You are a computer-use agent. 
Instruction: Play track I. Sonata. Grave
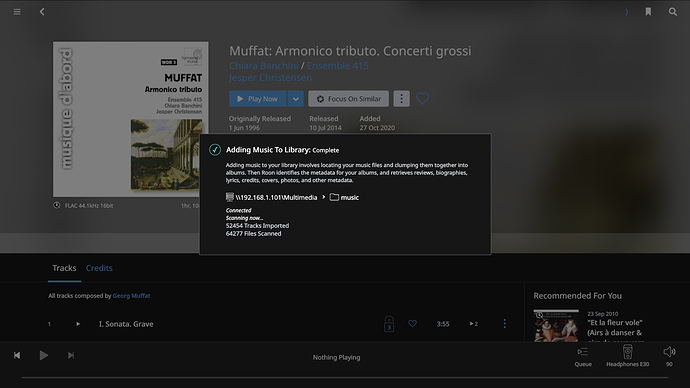(78, 324)
